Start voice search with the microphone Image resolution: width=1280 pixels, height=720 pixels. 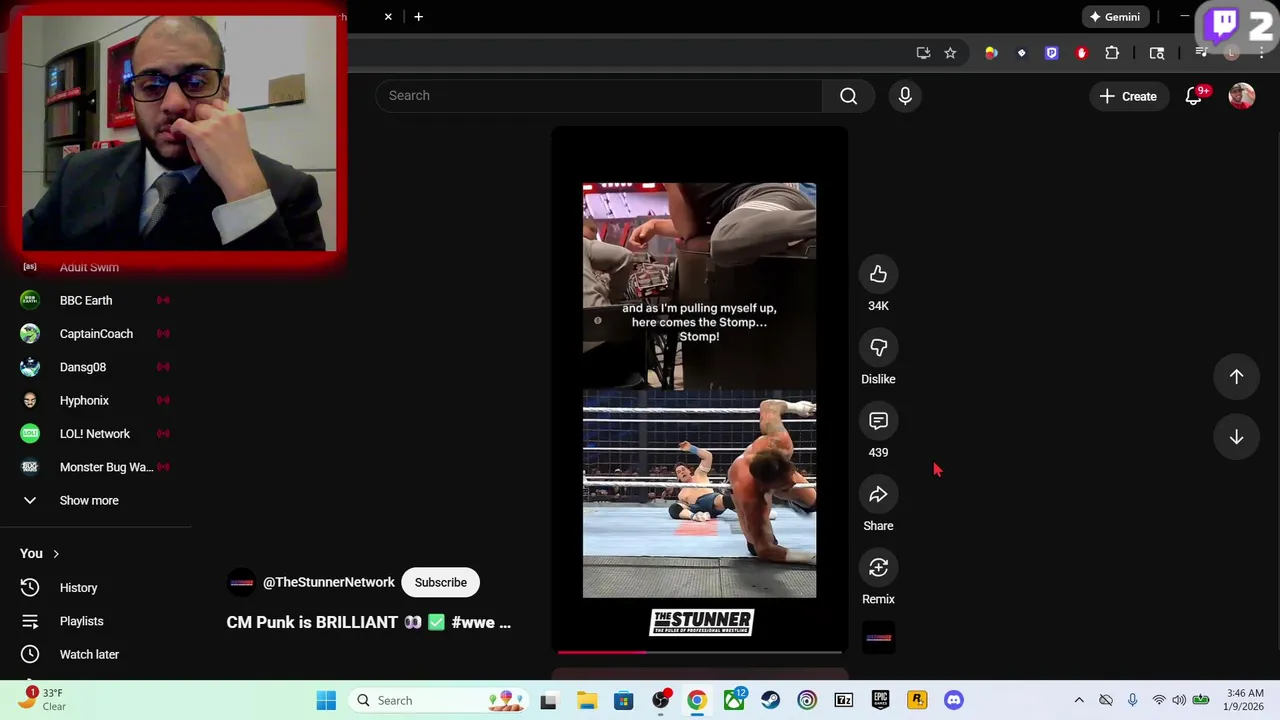point(904,96)
